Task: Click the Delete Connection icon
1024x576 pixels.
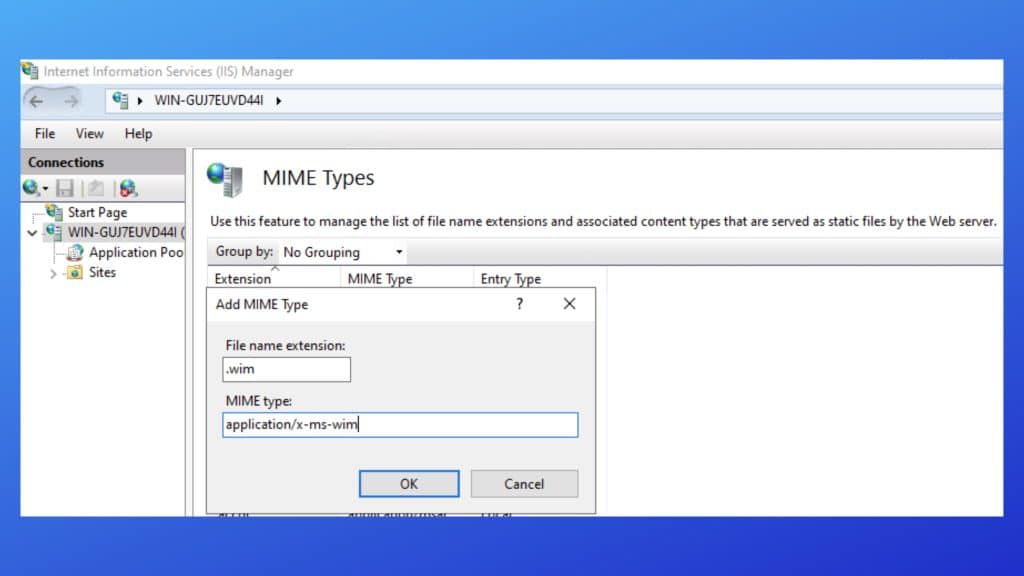Action: coord(127,188)
